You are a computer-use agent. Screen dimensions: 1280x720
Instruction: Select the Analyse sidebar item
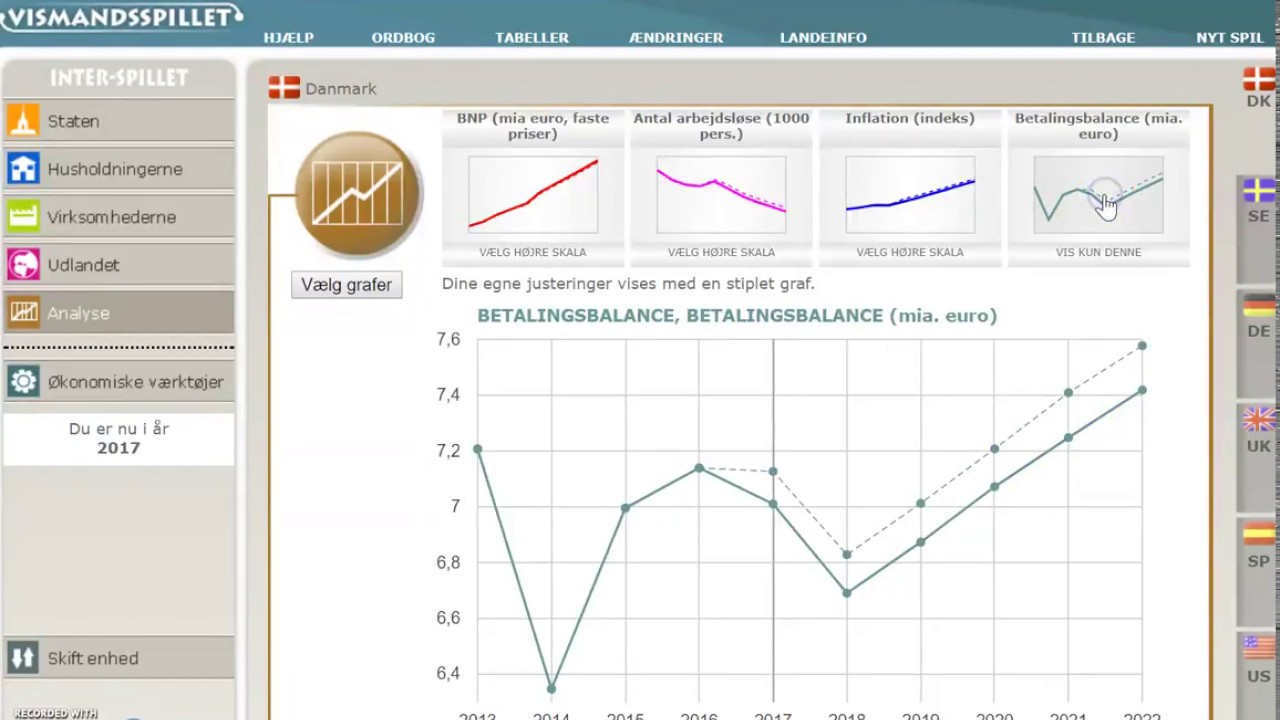click(x=119, y=313)
